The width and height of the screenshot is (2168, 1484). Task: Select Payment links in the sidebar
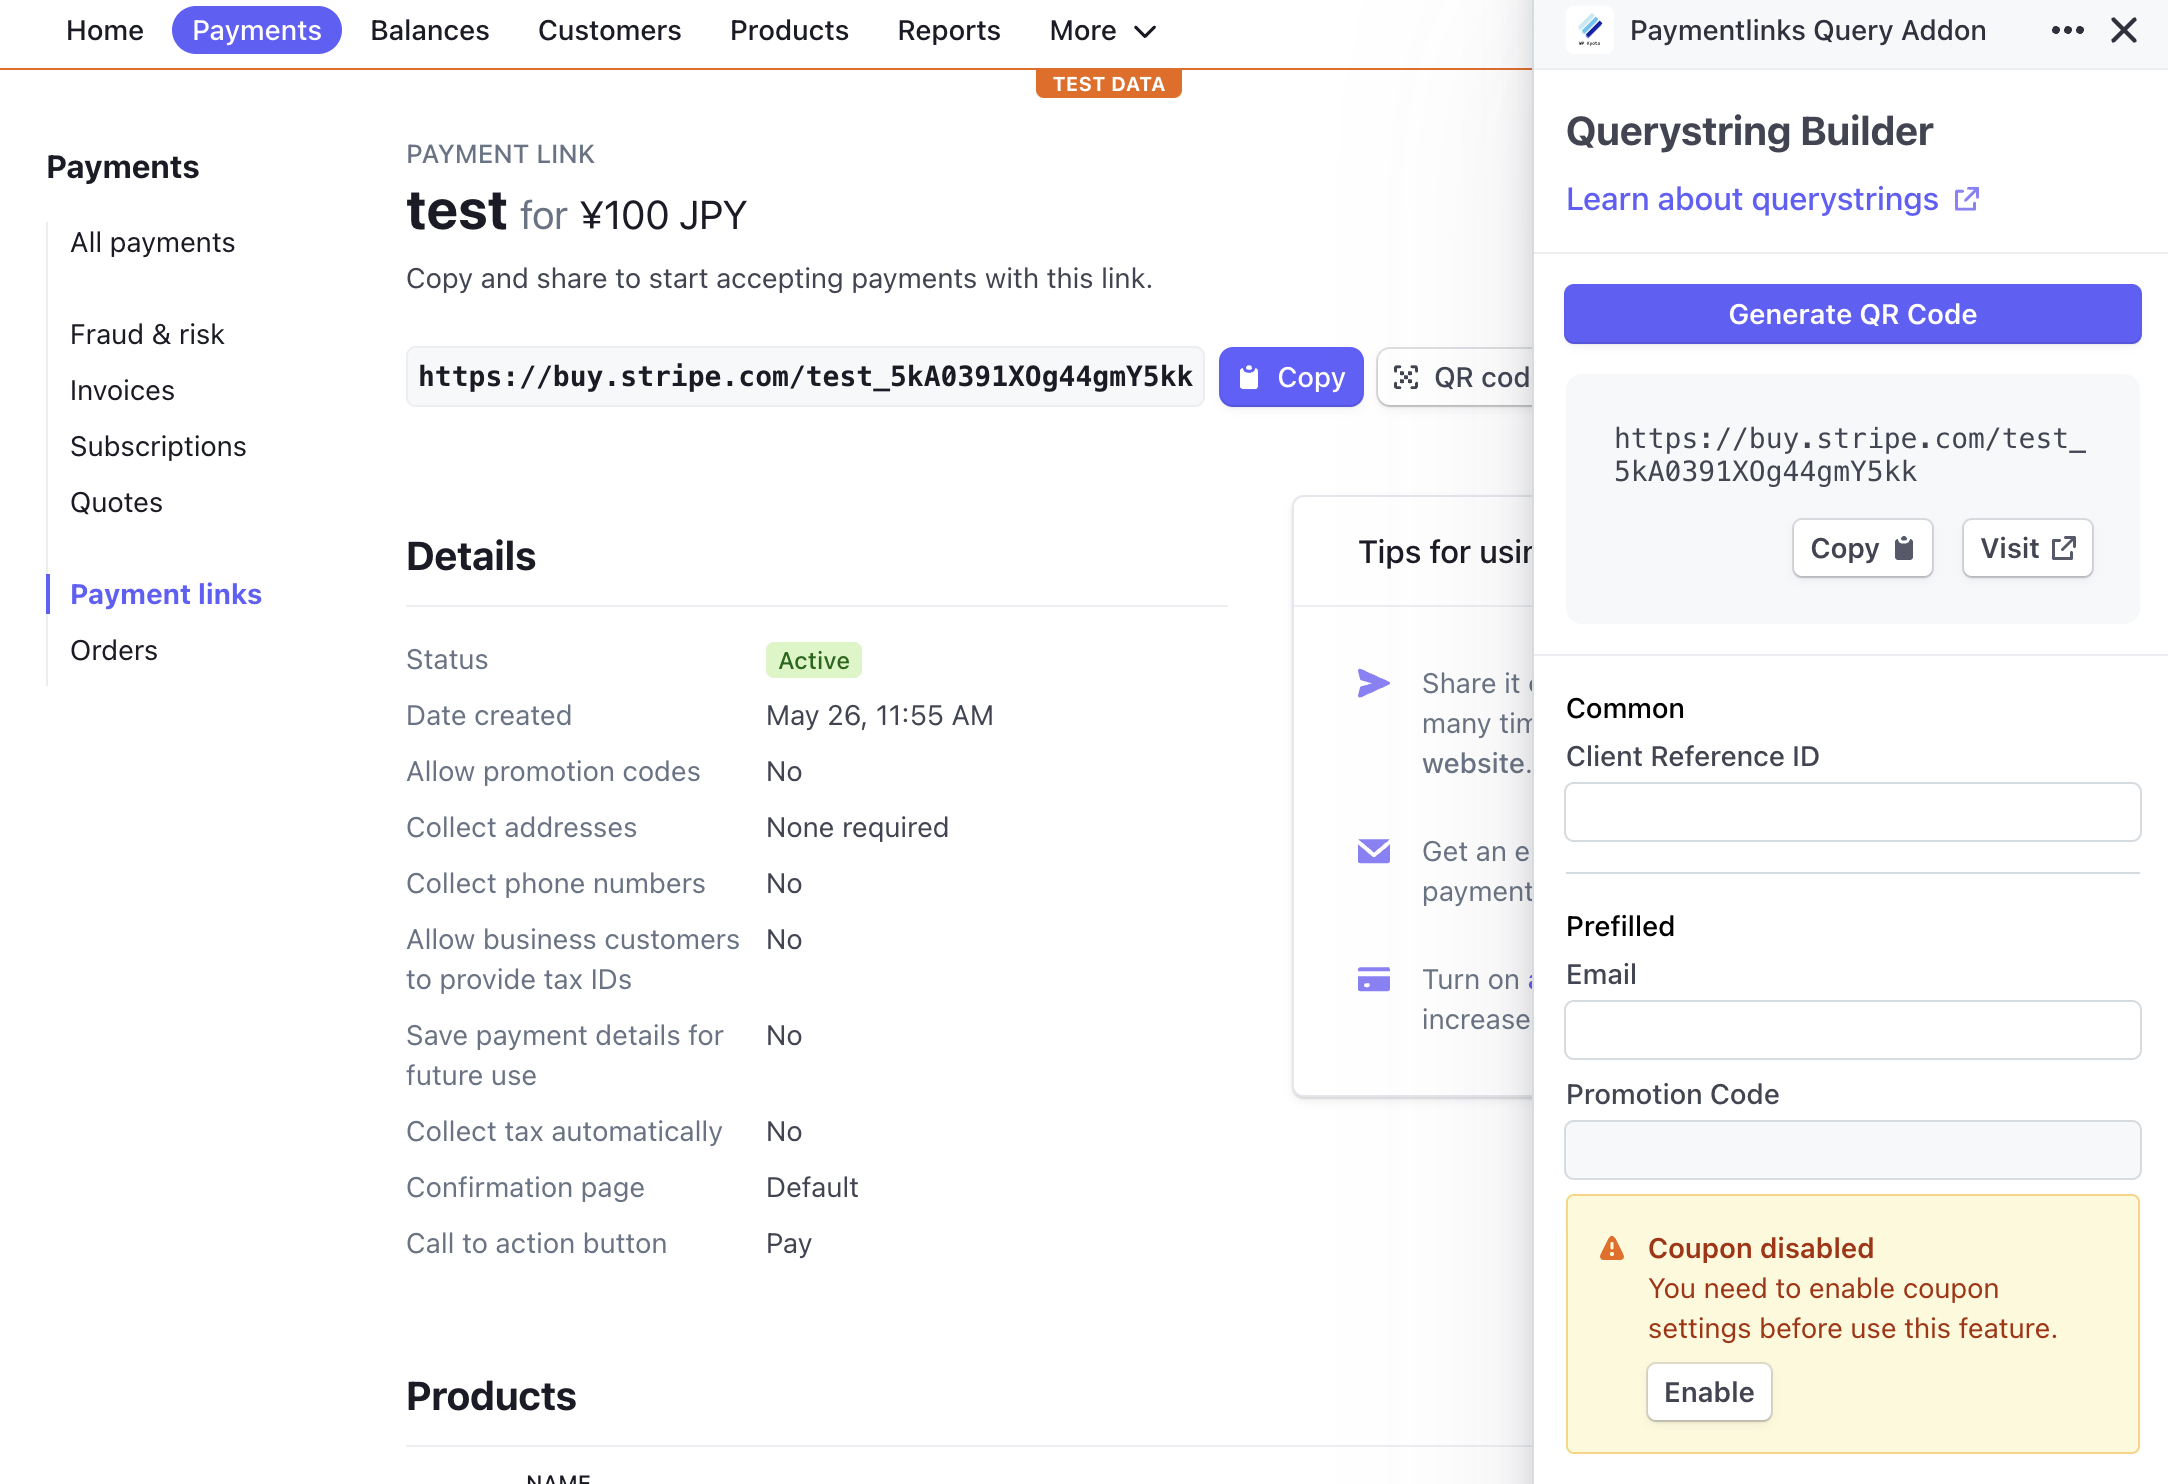tap(166, 593)
